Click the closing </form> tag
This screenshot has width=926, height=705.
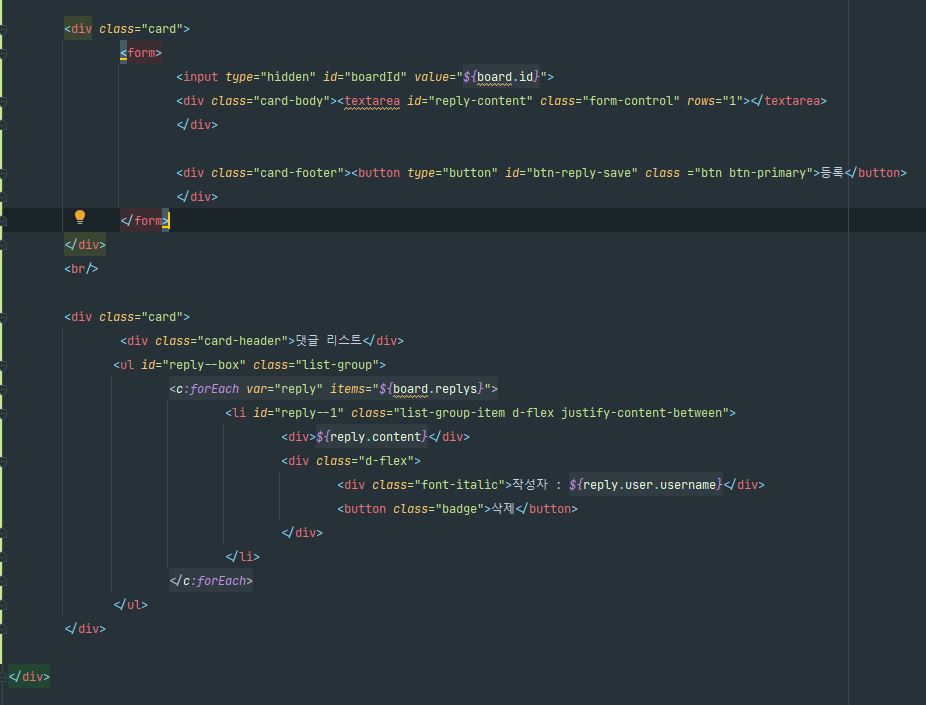point(144,221)
